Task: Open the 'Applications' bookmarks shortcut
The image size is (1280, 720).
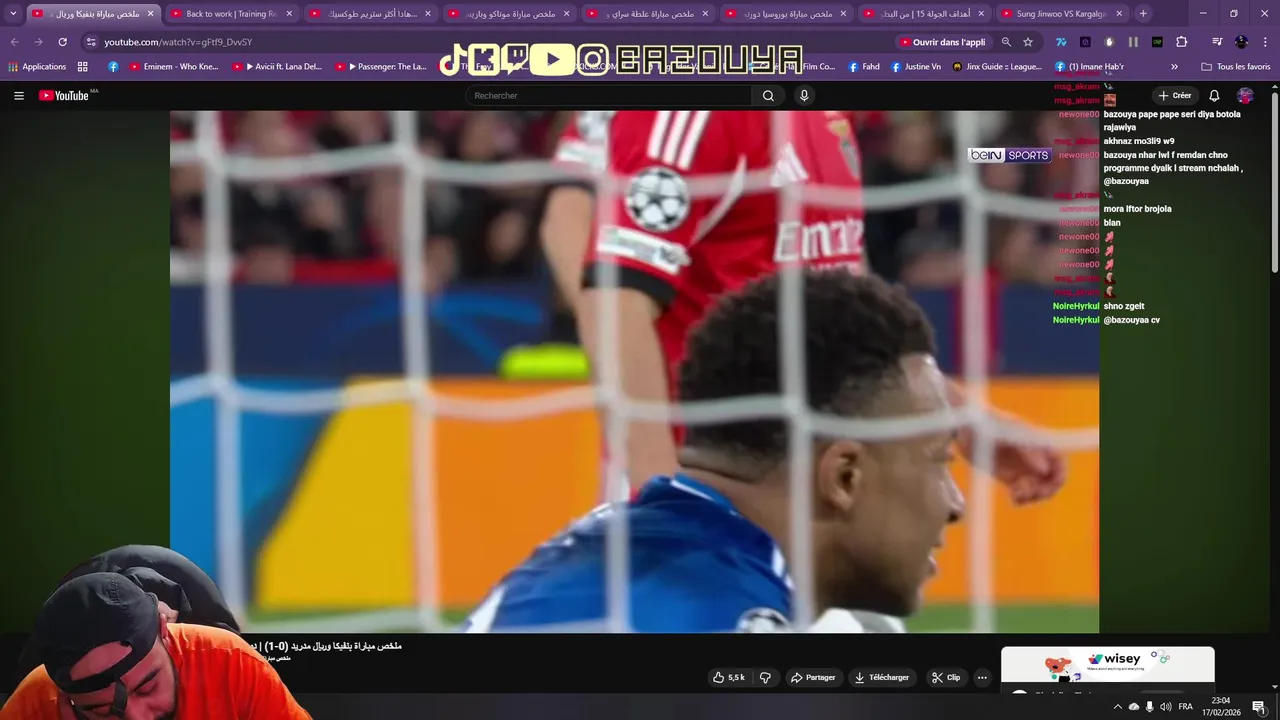Action: pos(37,67)
